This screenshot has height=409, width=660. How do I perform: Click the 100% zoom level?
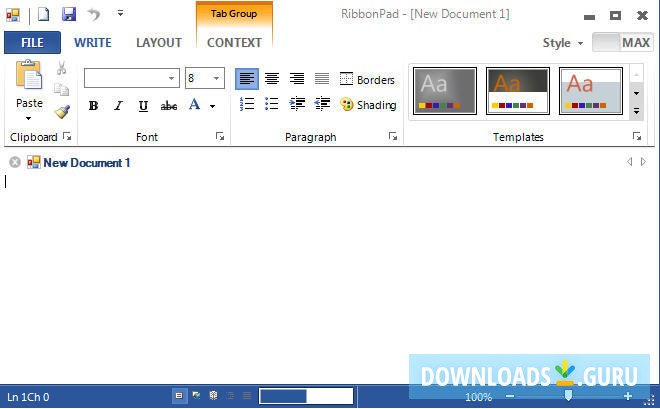478,397
